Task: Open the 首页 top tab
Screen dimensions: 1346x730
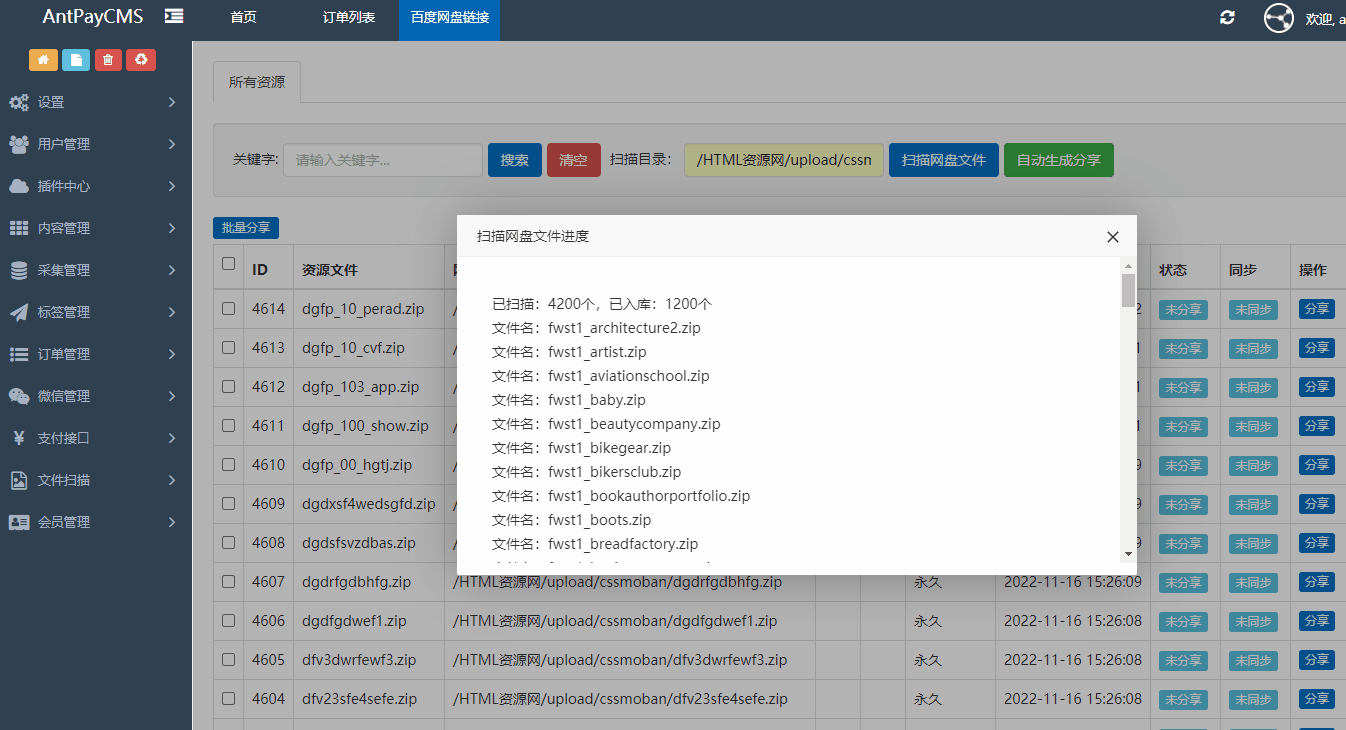Action: click(x=243, y=18)
